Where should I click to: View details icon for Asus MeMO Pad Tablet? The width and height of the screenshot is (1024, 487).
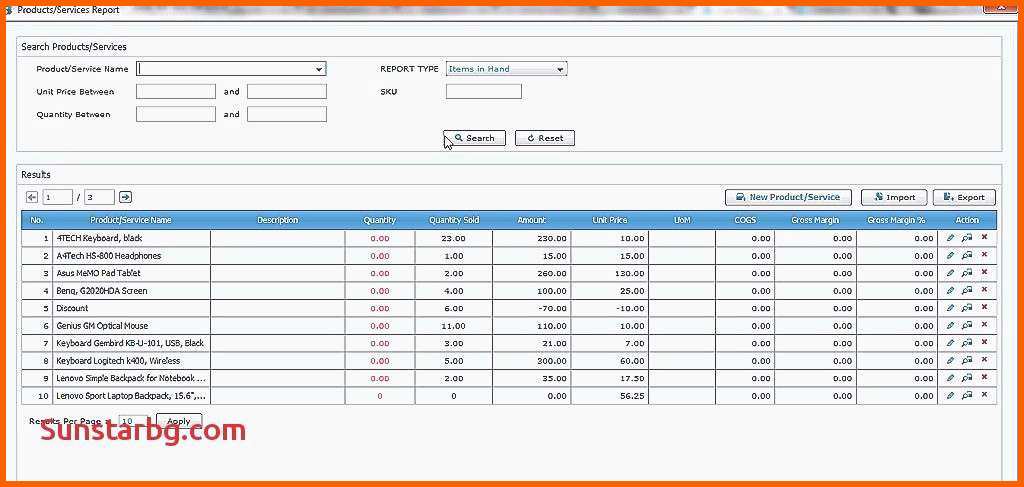[x=967, y=273]
